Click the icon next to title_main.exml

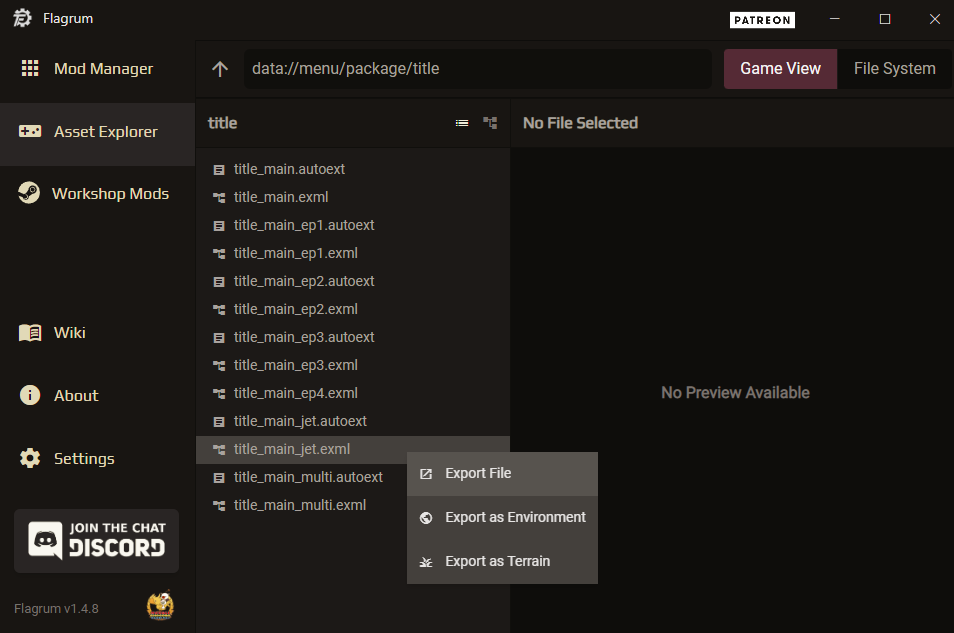[219, 198]
